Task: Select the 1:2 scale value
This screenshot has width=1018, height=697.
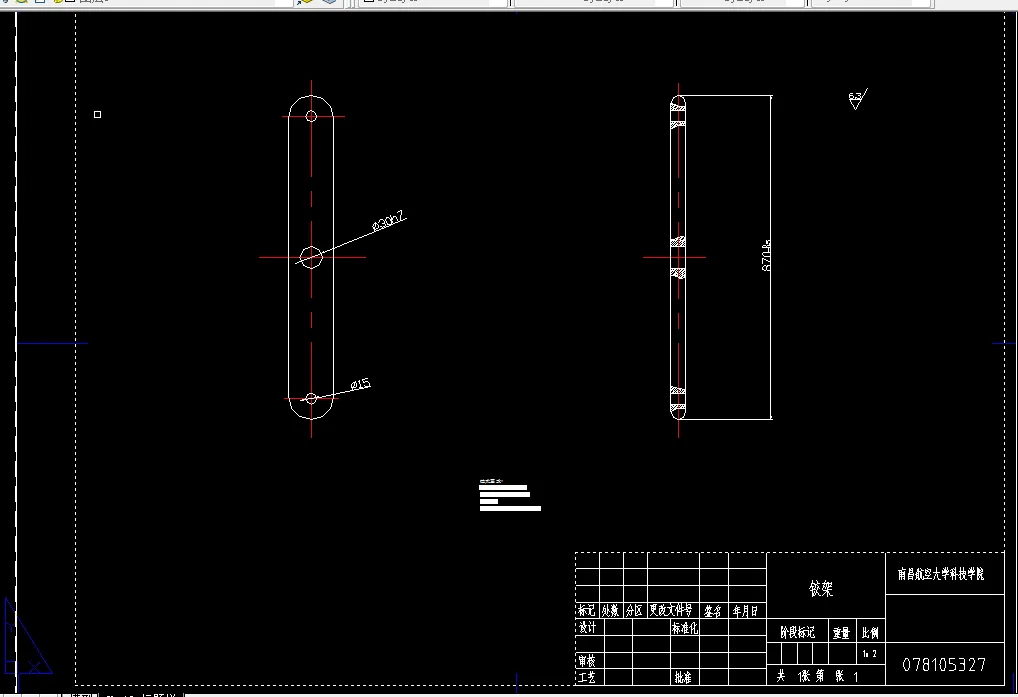Action: coord(870,654)
